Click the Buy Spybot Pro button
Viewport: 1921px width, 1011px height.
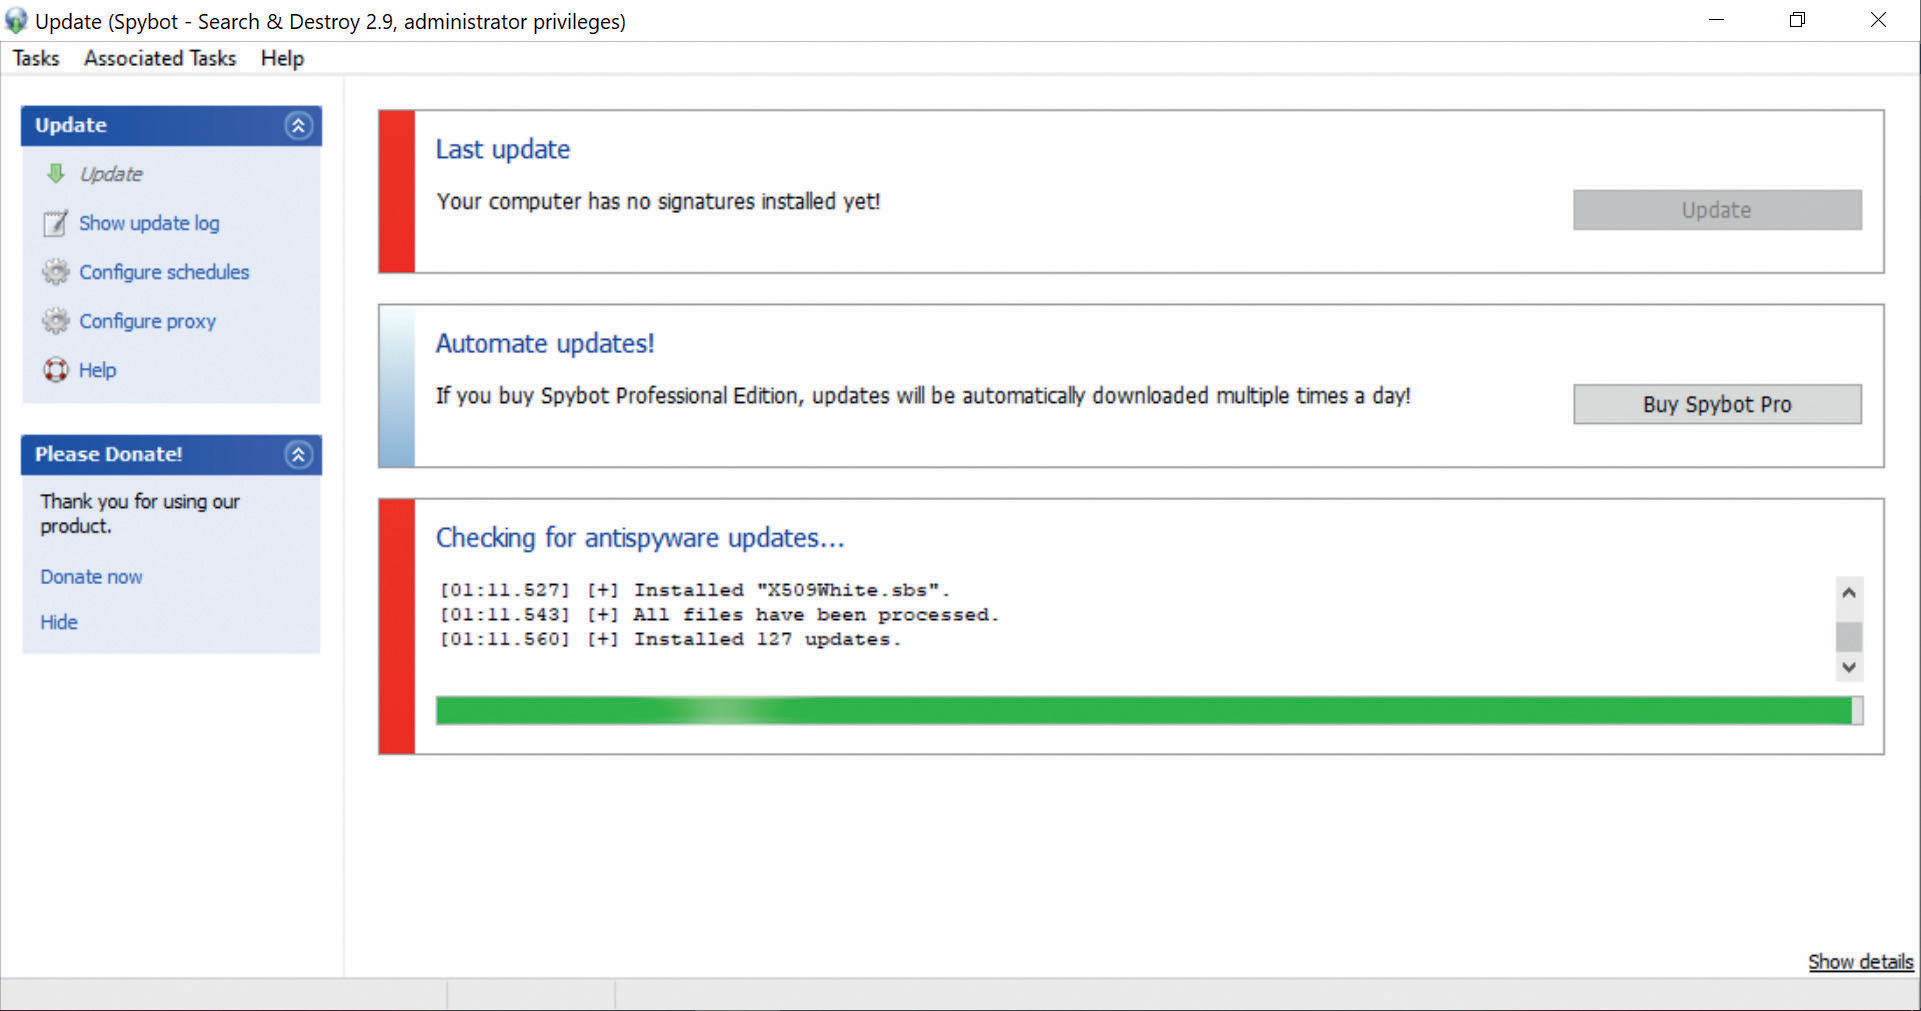1717,404
